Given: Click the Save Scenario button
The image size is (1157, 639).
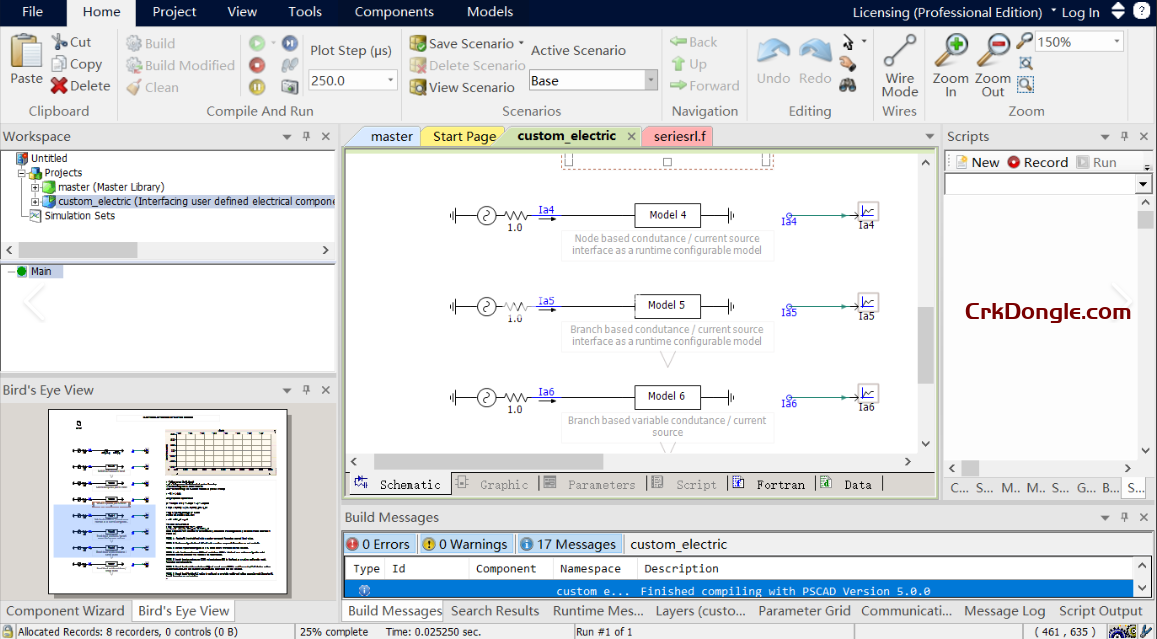Looking at the screenshot, I should tap(462, 43).
